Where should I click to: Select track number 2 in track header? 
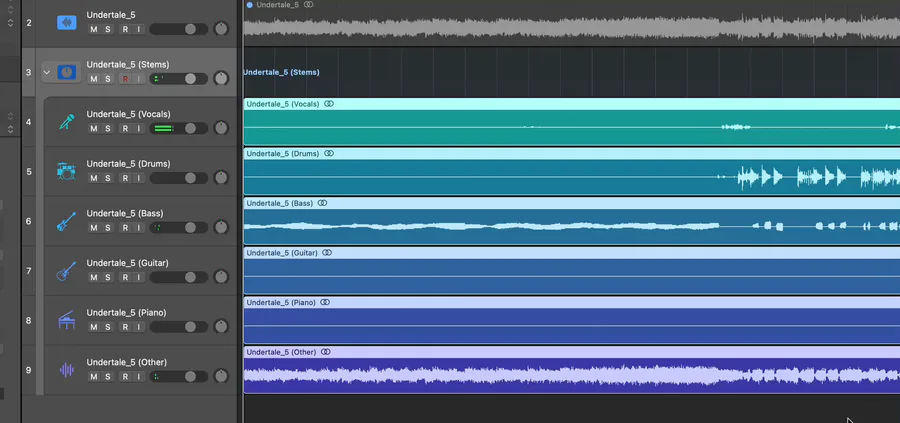[x=29, y=22]
